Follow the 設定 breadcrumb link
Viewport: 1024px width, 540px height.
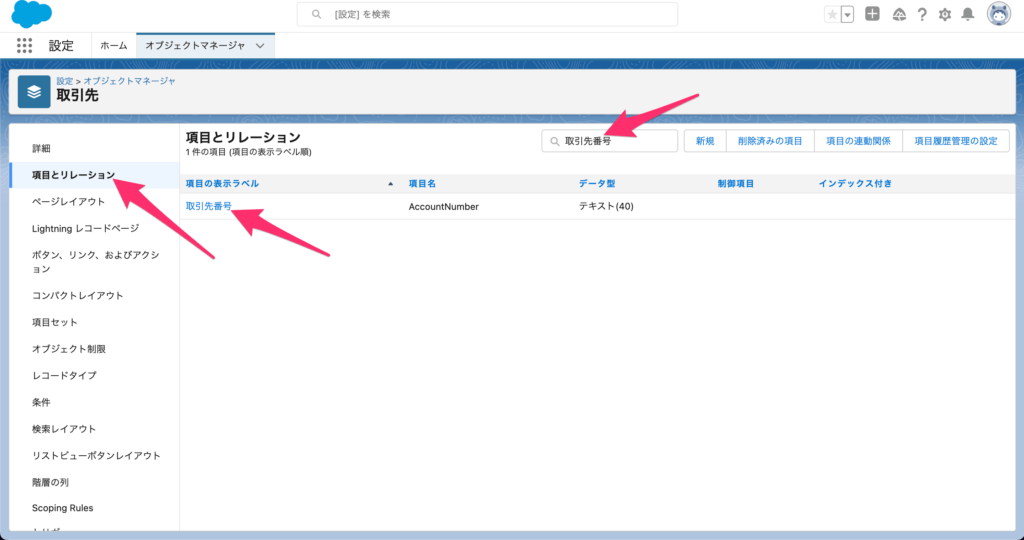click(x=65, y=81)
